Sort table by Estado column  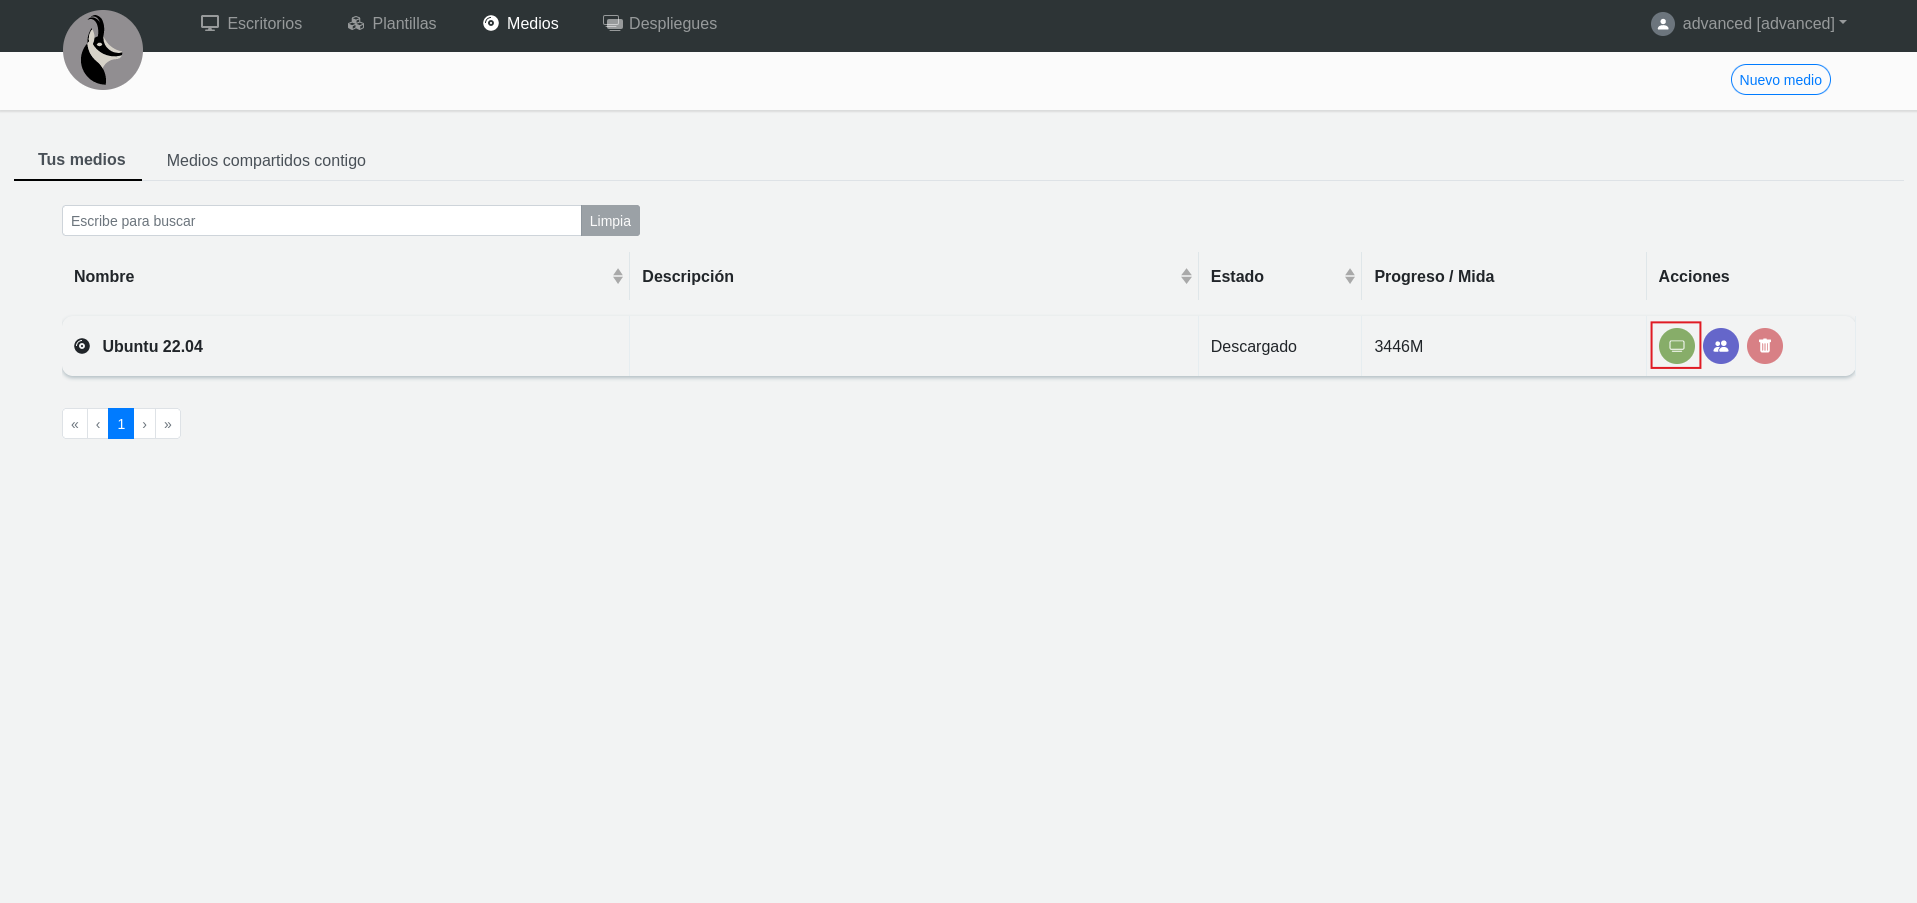pyautogui.click(x=1349, y=277)
